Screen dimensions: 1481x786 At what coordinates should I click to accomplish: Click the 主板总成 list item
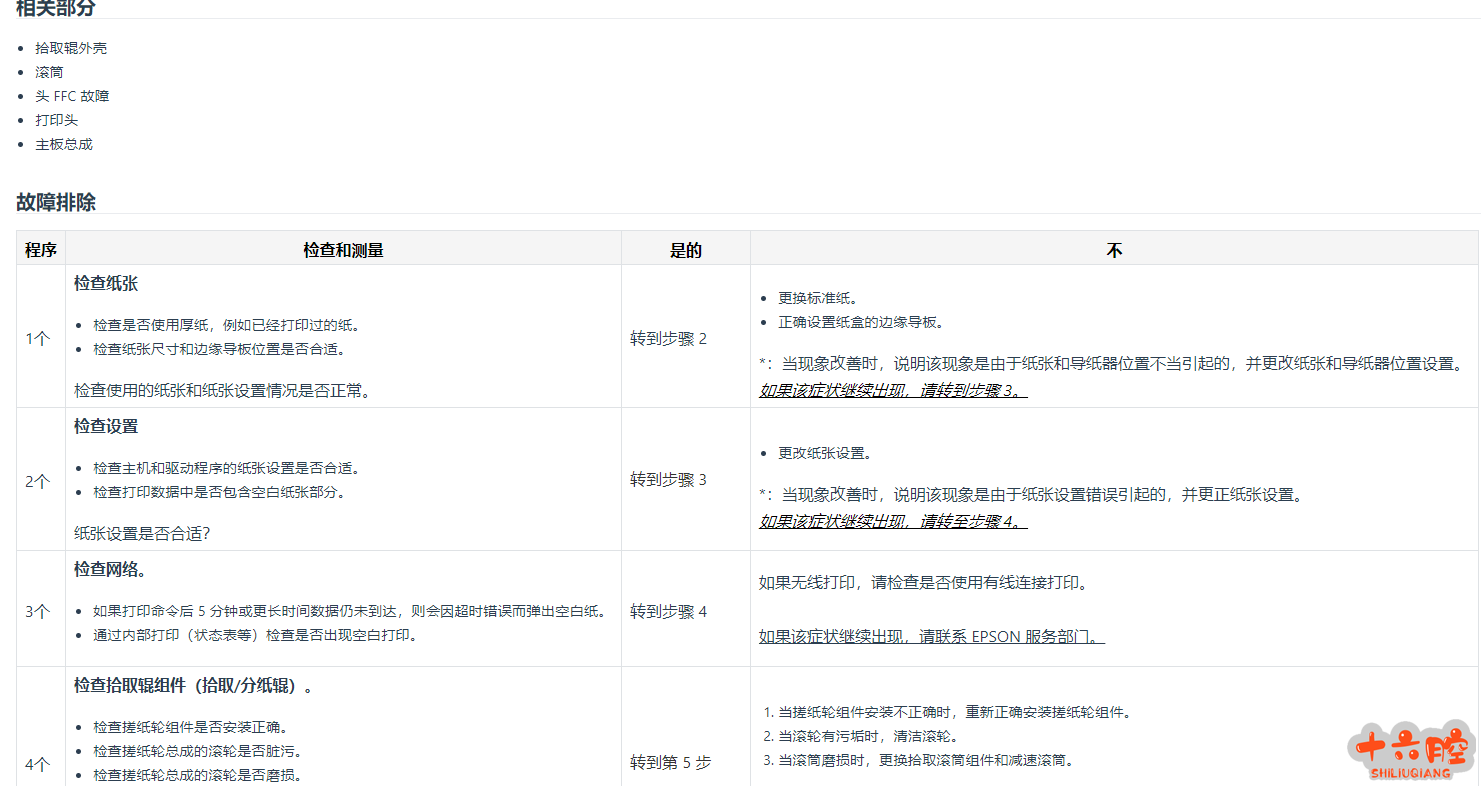tap(64, 144)
